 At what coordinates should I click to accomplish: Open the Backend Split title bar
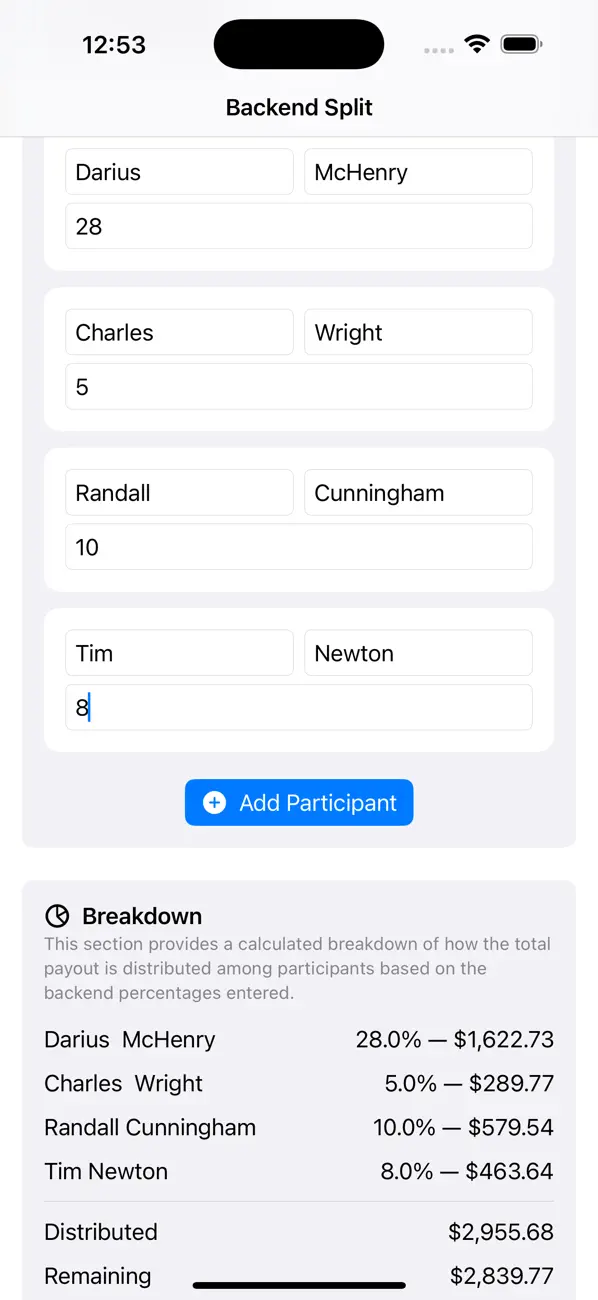click(299, 107)
